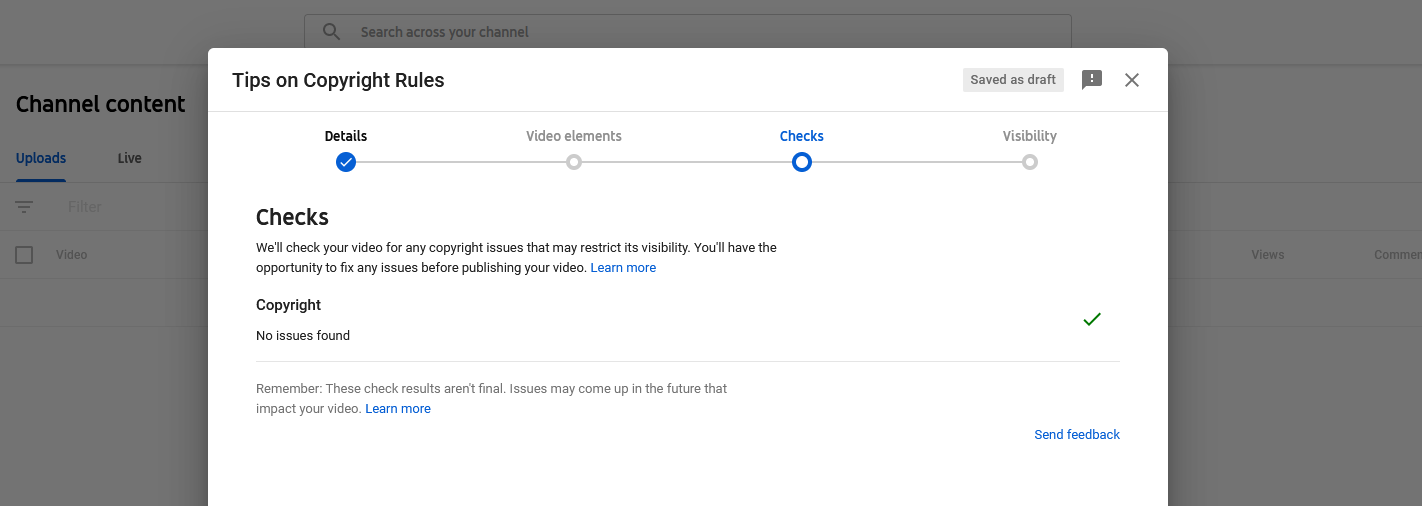Click the Send feedback link
The image size is (1422, 506).
[1077, 435]
